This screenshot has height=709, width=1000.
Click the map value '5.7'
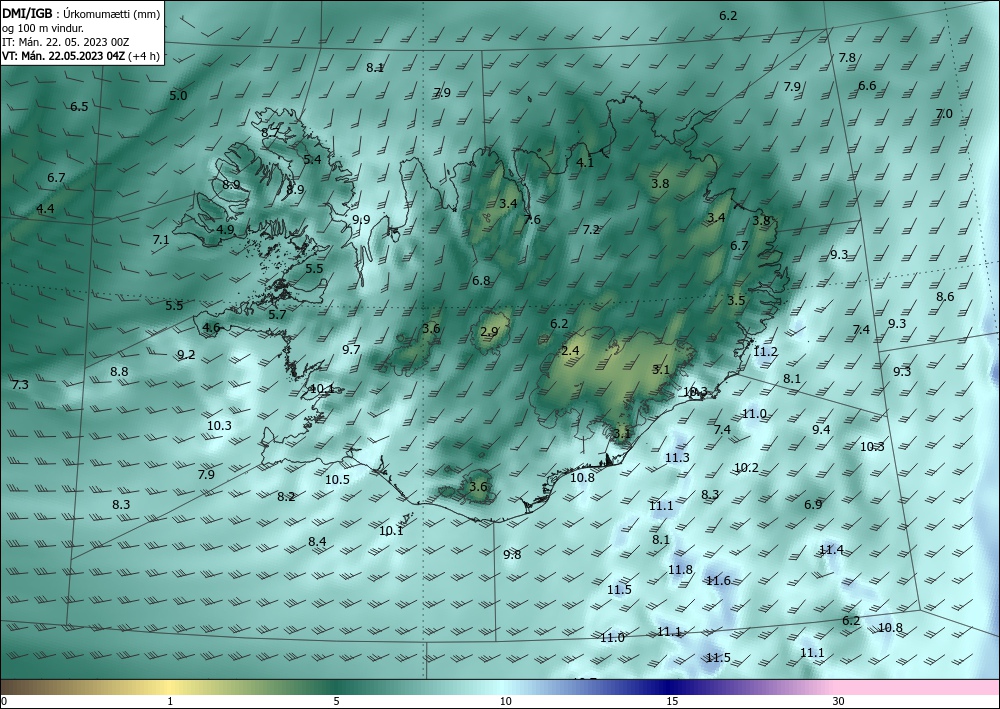[x=277, y=314]
